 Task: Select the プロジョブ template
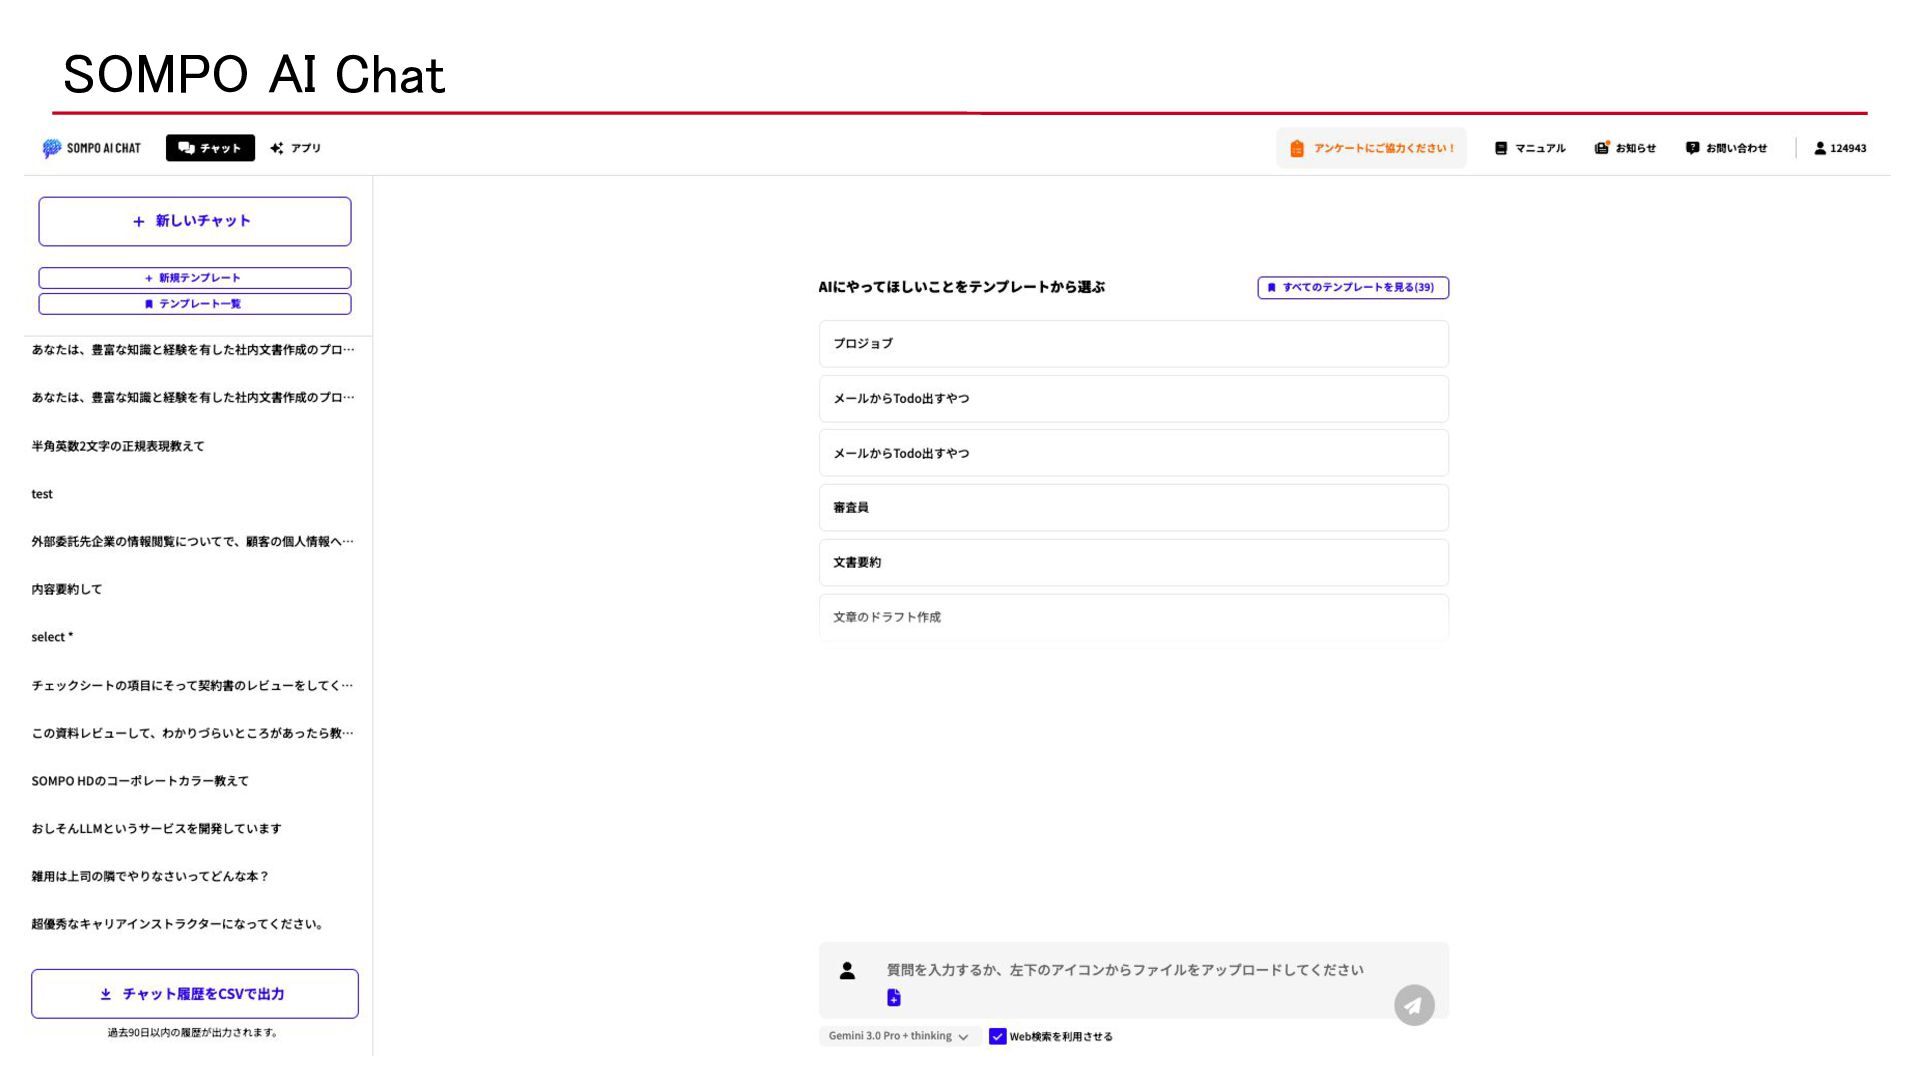click(1133, 344)
